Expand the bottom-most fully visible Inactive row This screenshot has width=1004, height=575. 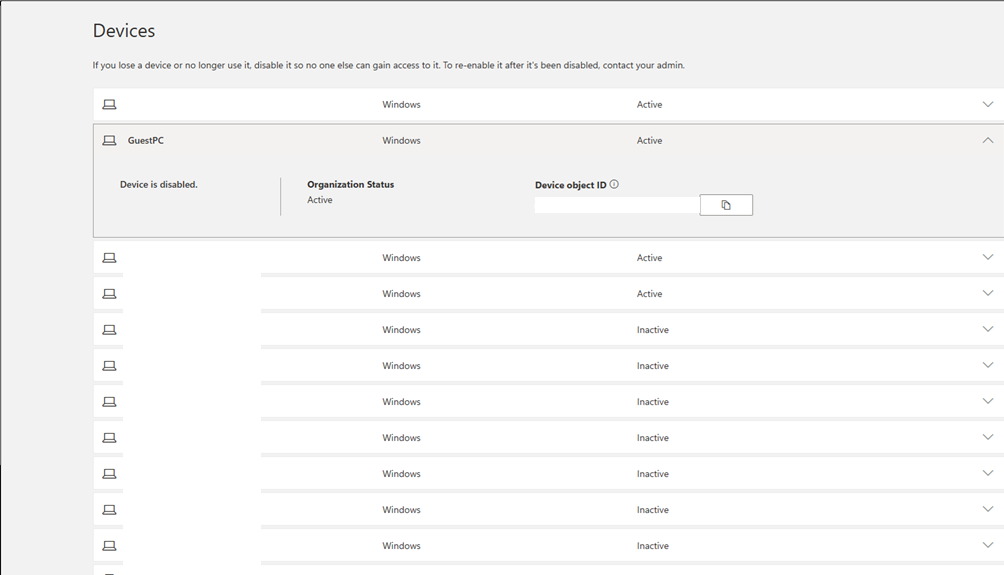coord(987,545)
